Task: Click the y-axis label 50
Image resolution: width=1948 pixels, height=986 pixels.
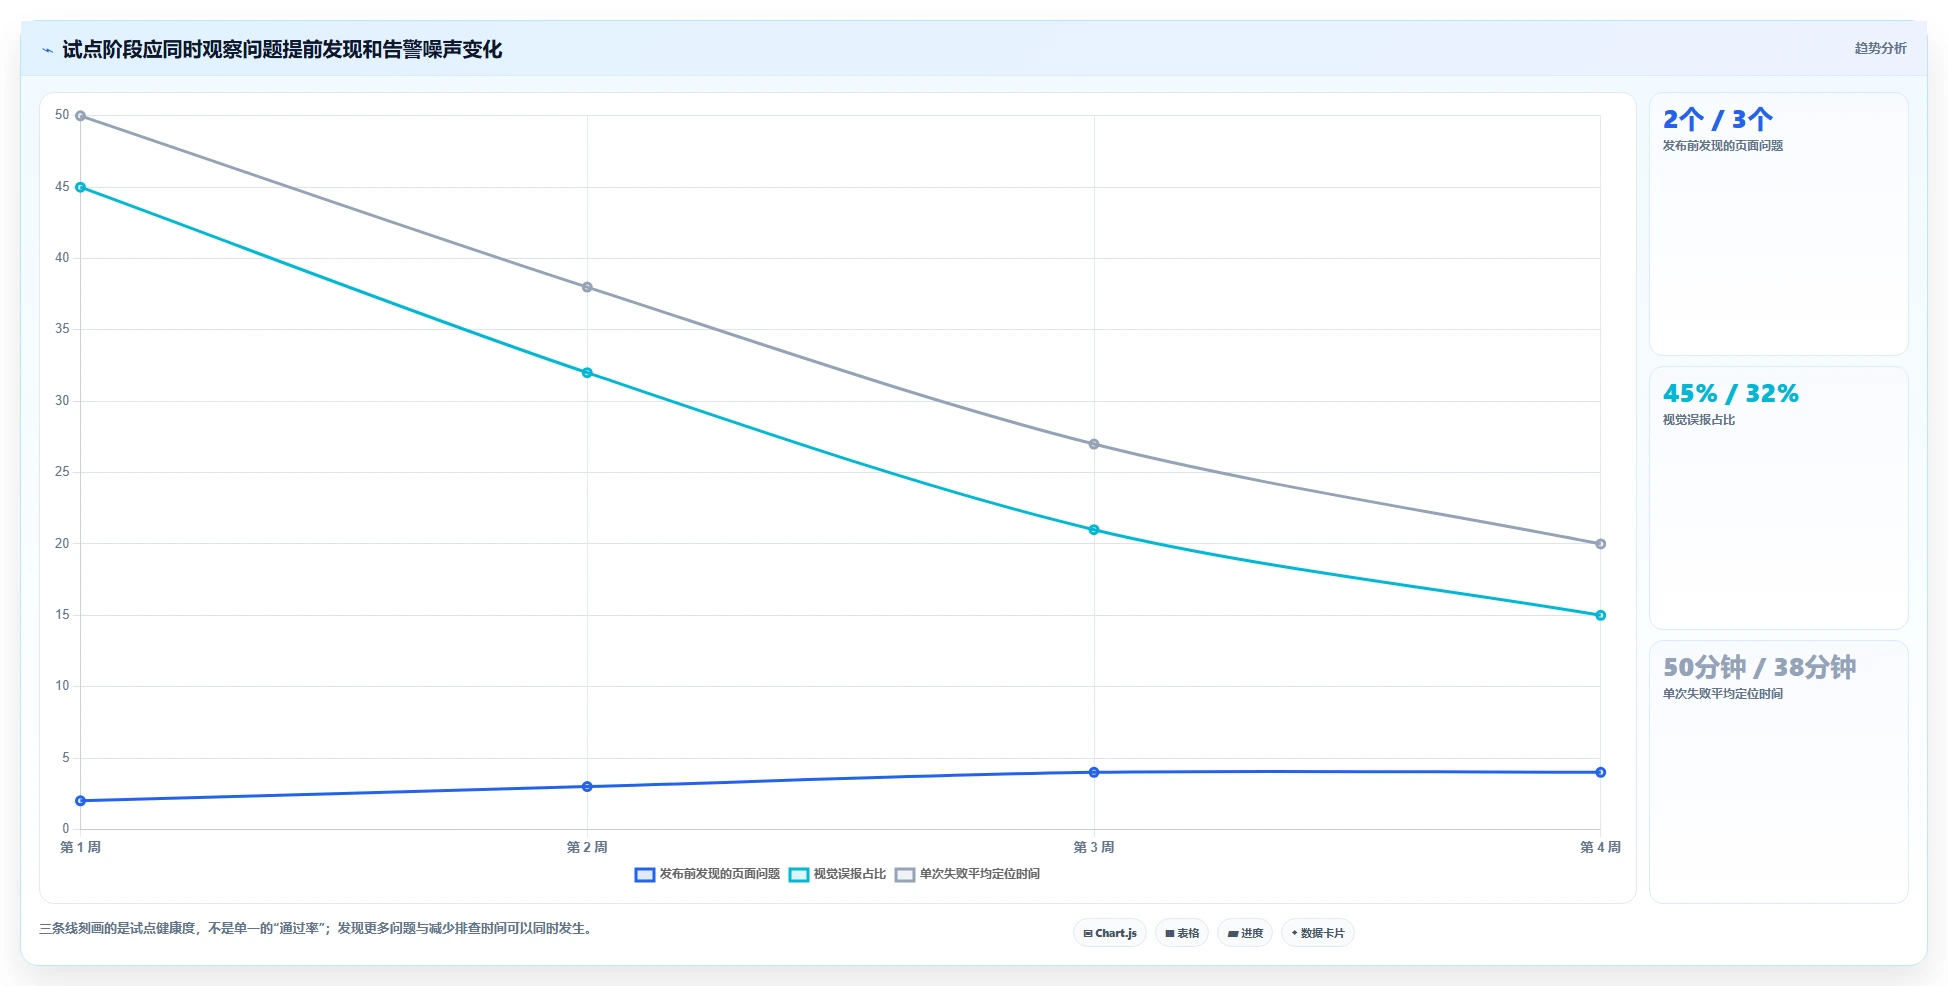Action: click(62, 115)
